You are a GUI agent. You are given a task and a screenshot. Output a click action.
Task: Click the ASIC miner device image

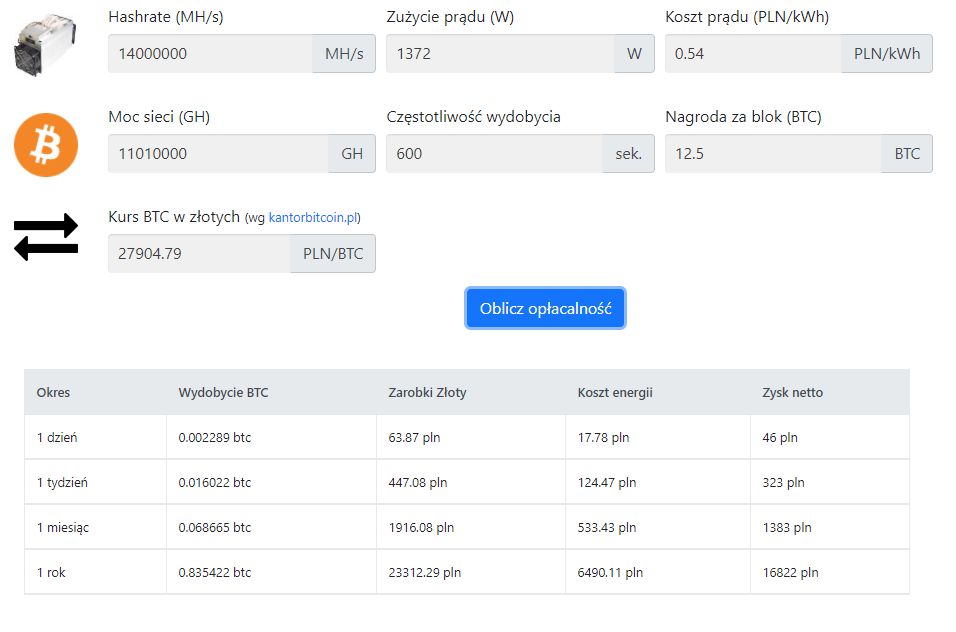click(46, 44)
